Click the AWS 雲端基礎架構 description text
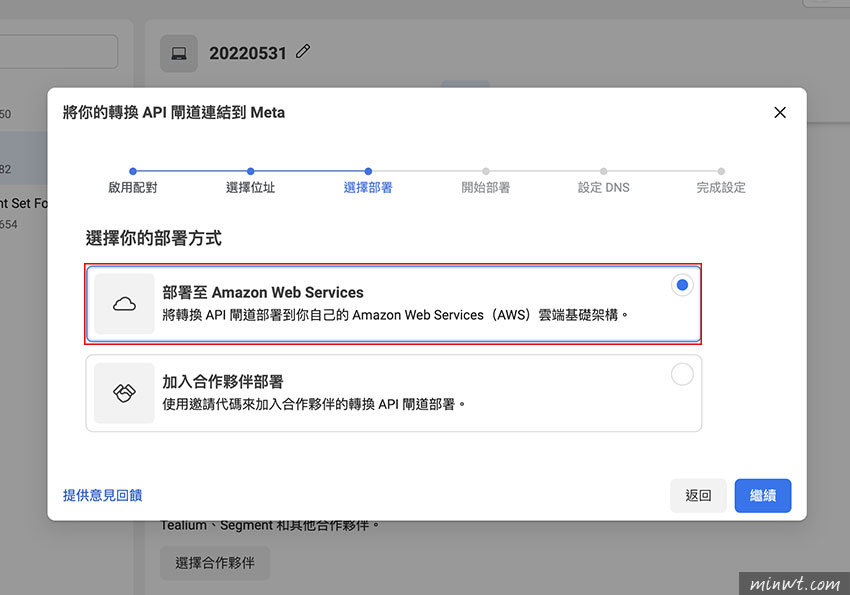Image resolution: width=850 pixels, height=595 pixels. click(x=395, y=315)
